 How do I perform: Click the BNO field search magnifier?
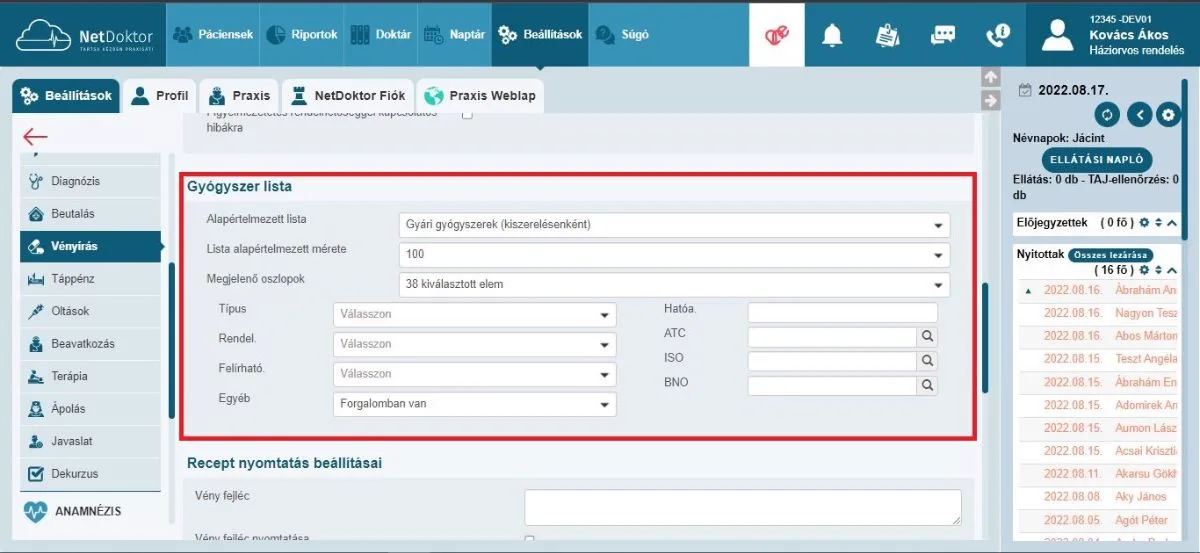tap(927, 385)
